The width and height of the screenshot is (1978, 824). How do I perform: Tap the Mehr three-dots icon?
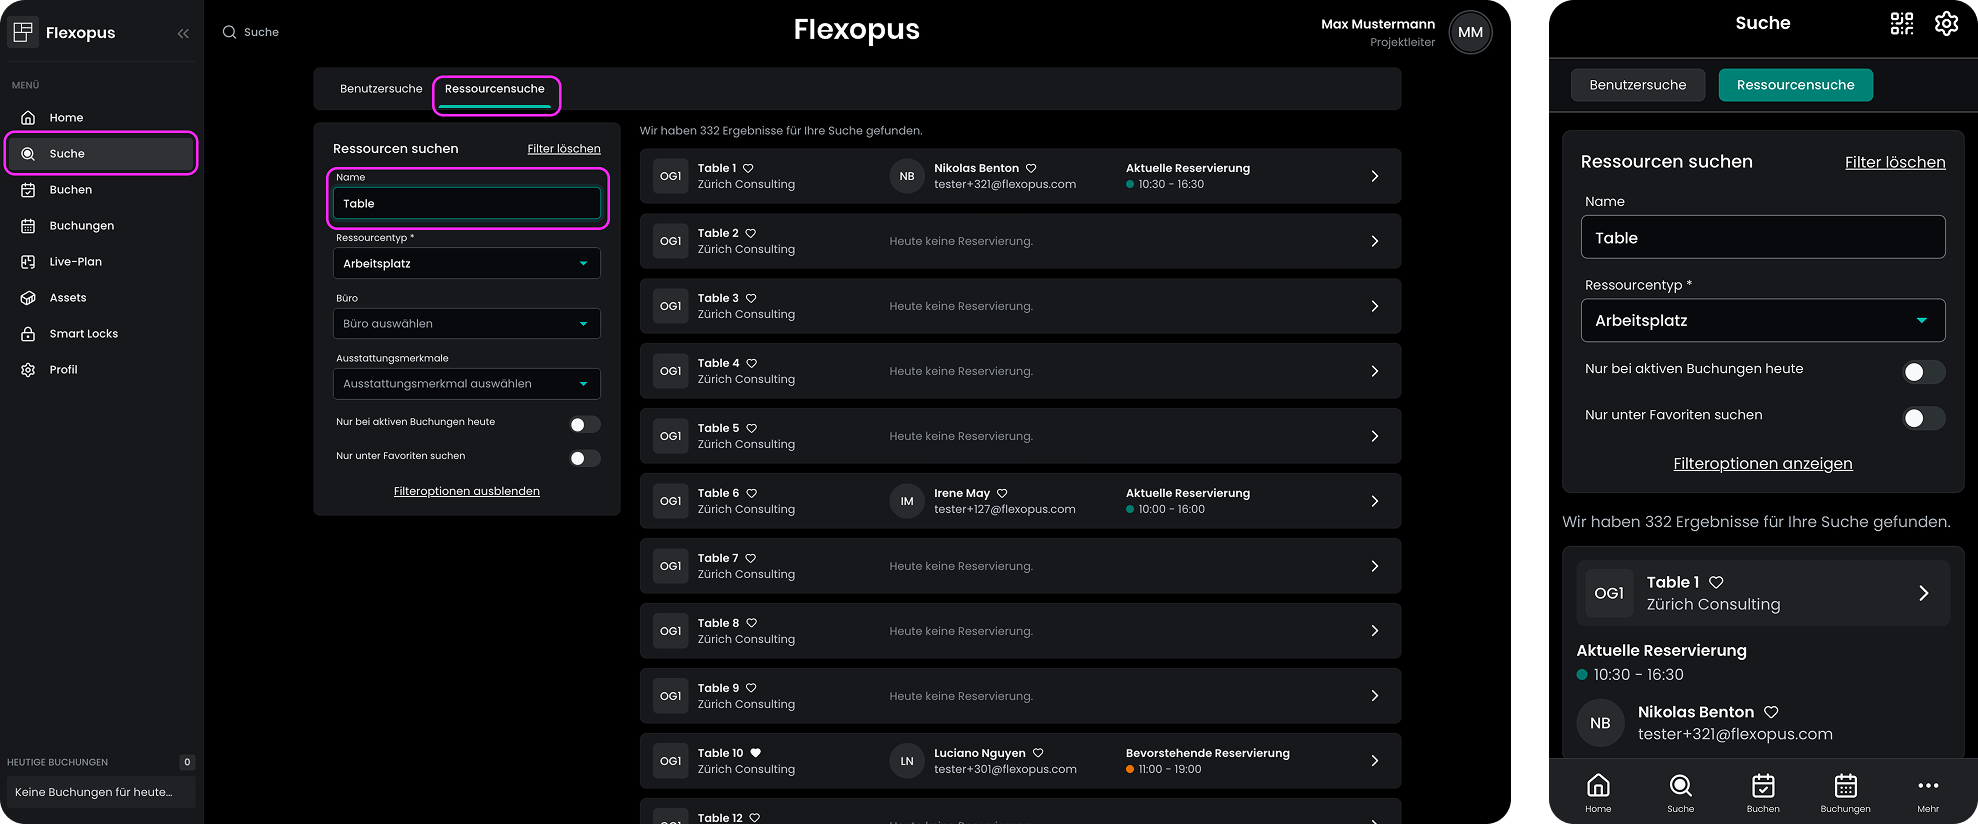(x=1928, y=792)
